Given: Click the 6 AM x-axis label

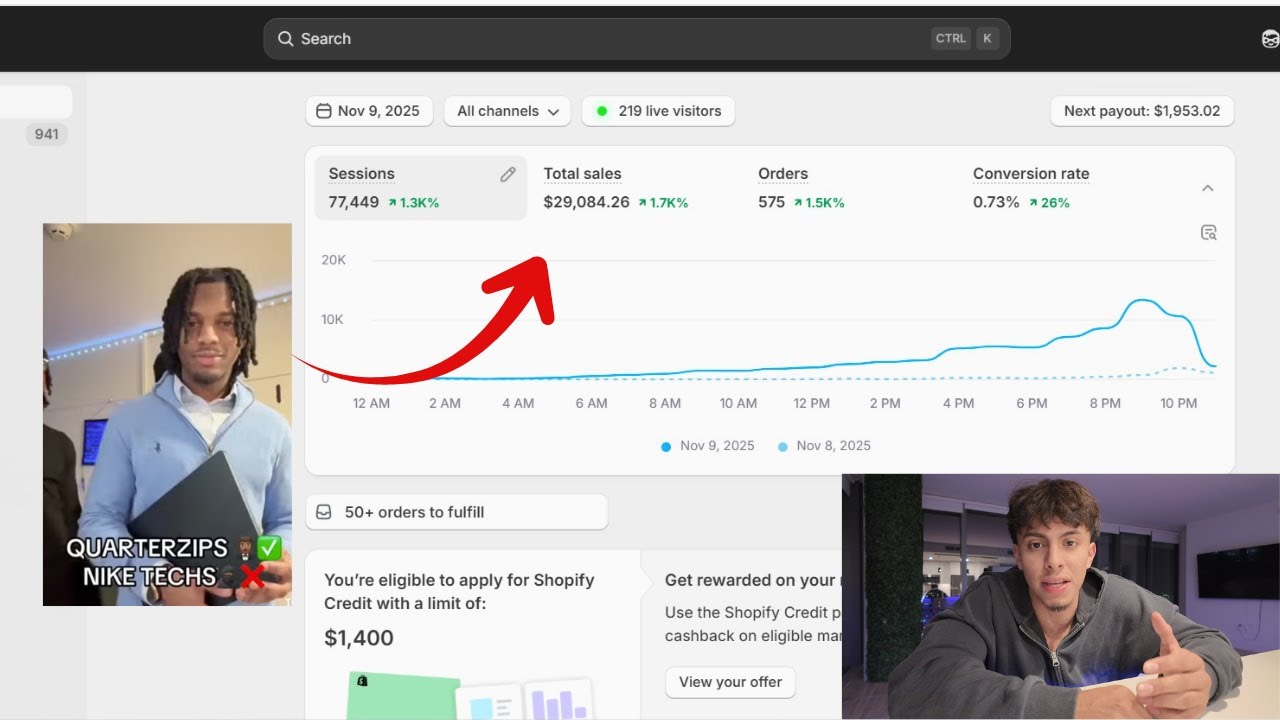Looking at the screenshot, I should click(591, 404).
